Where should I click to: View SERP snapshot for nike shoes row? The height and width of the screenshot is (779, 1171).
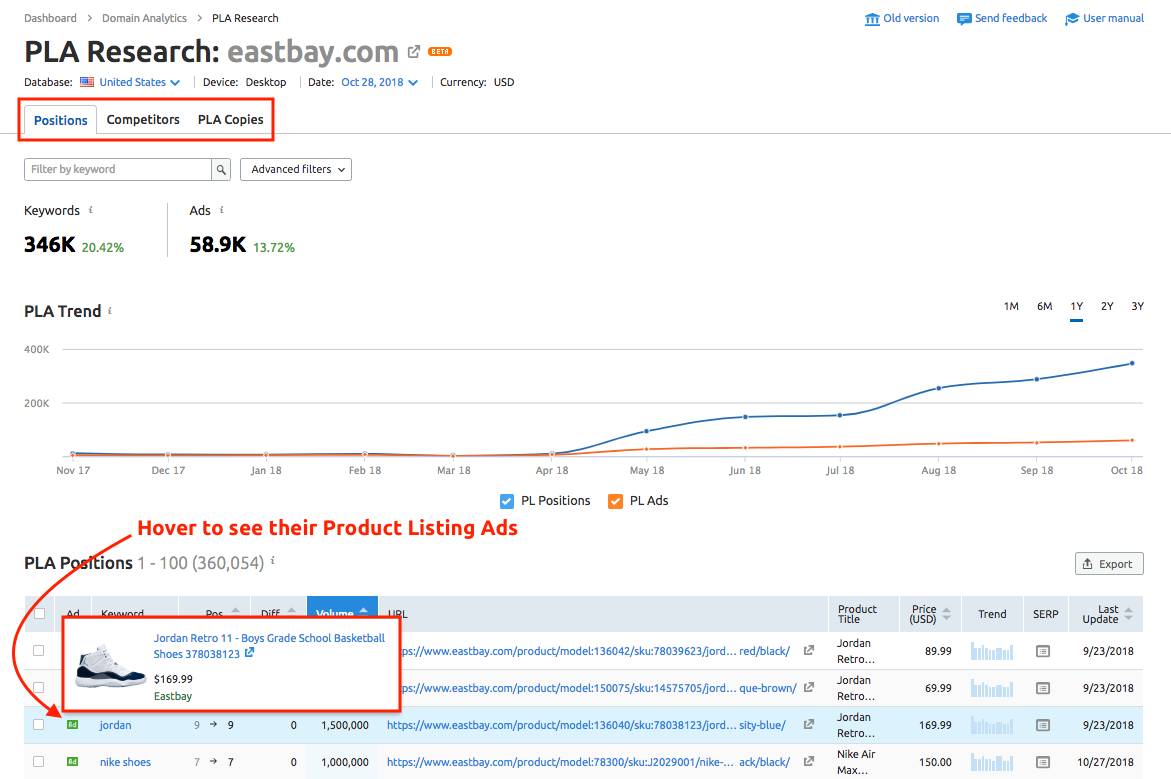(x=1043, y=763)
